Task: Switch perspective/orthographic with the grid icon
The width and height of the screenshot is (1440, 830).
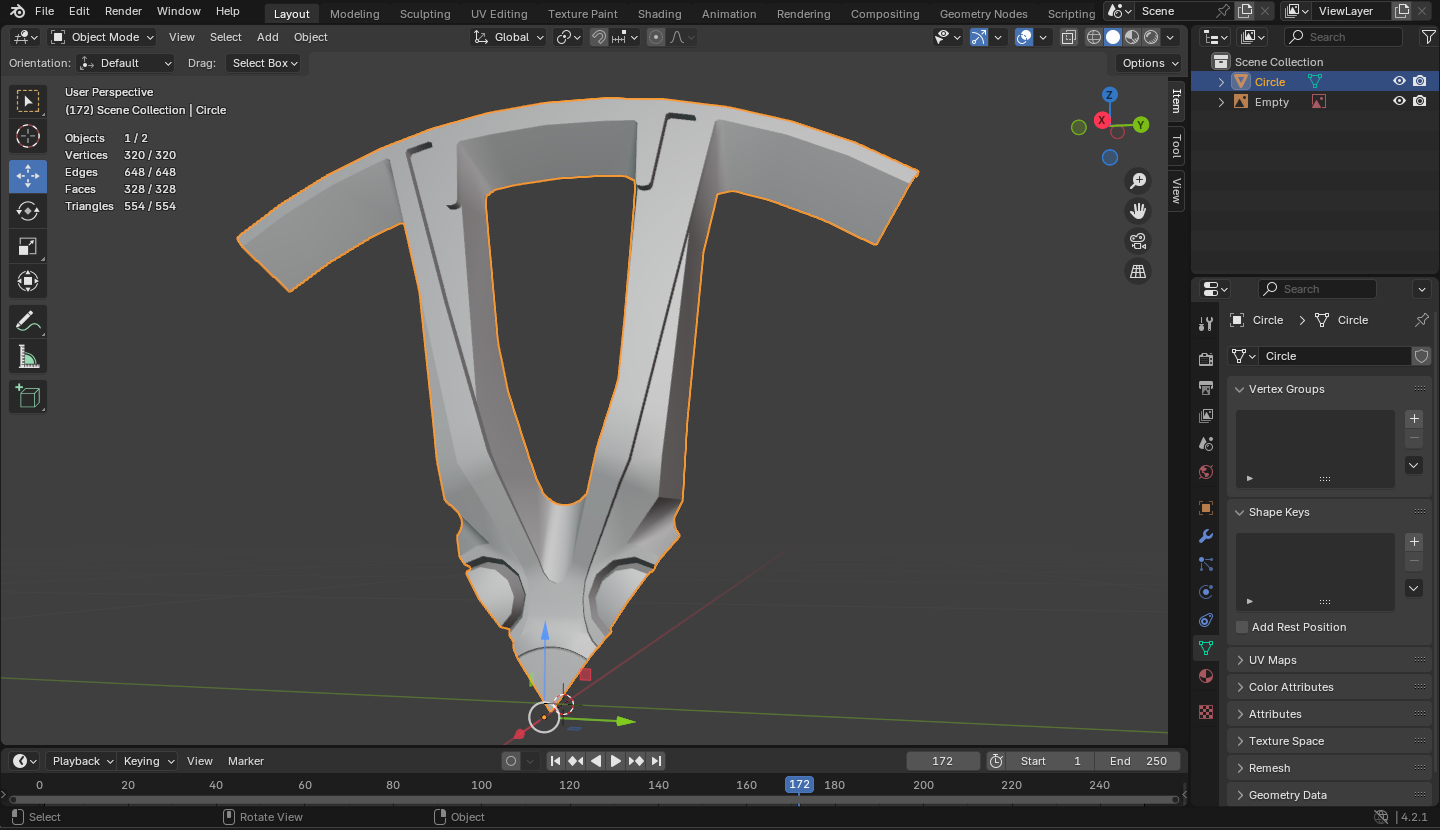Action: (1138, 271)
